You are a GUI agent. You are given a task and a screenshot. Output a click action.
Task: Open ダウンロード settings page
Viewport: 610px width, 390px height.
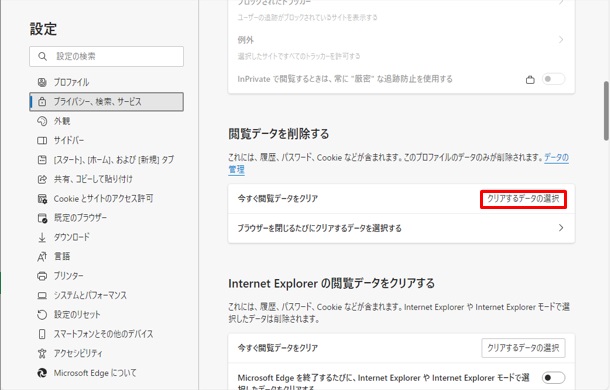point(106,237)
